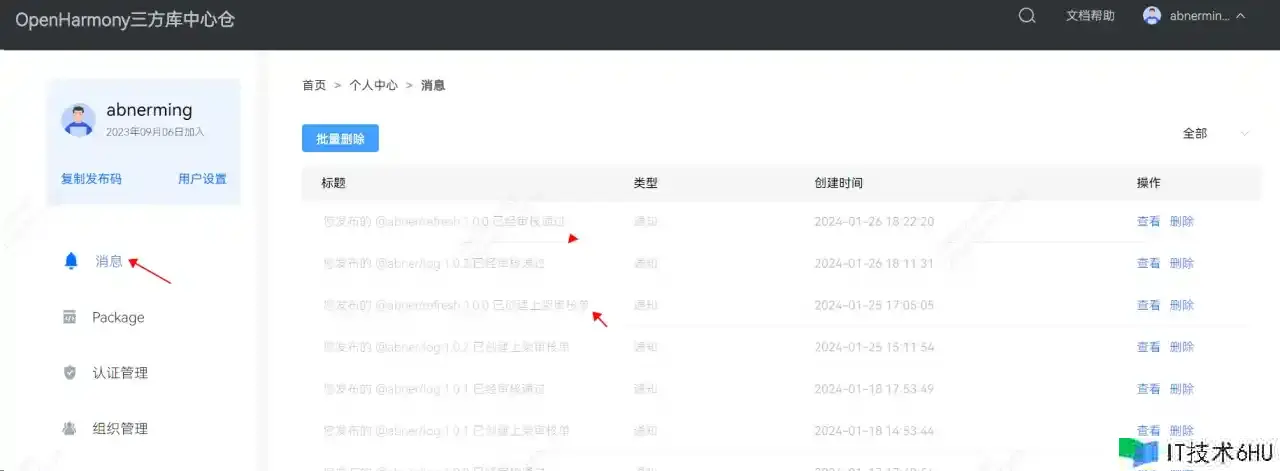View the 2024-01-25 17:05:05 message

click(1148, 306)
